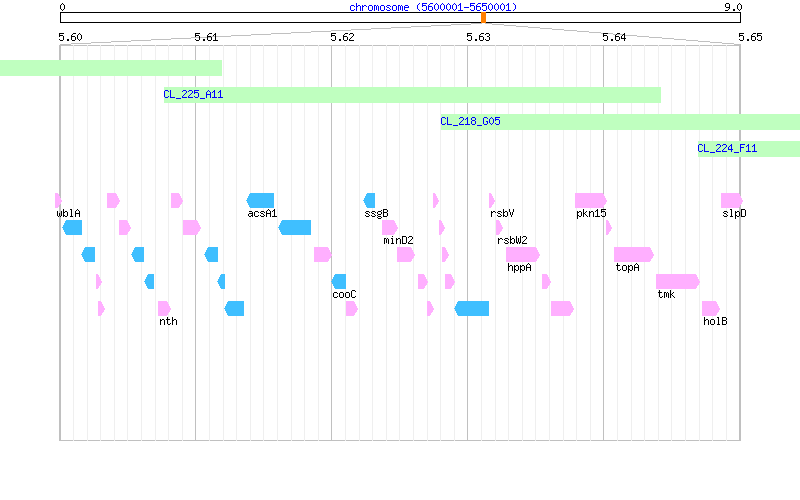
Task: Click the acsA1 gene arrow
Action: (x=260, y=201)
